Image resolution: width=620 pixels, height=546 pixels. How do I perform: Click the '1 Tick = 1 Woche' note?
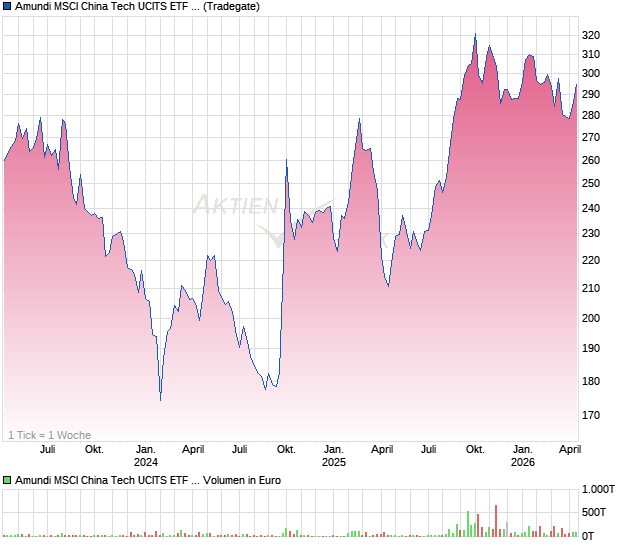(x=50, y=435)
